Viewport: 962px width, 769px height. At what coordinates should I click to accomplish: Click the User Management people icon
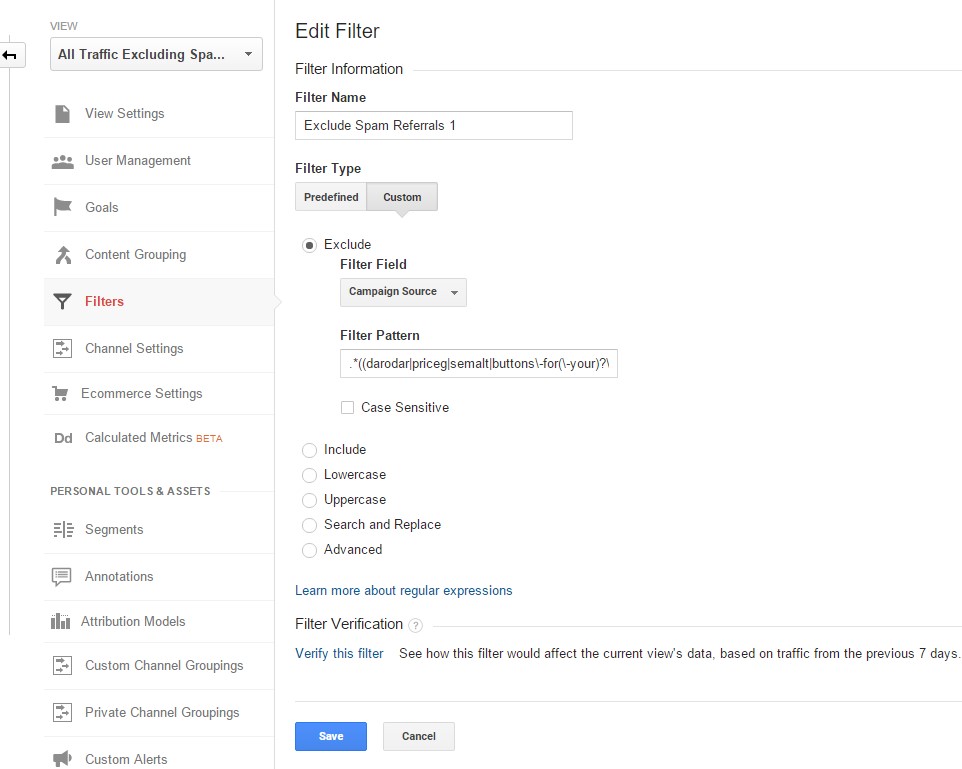tap(63, 161)
